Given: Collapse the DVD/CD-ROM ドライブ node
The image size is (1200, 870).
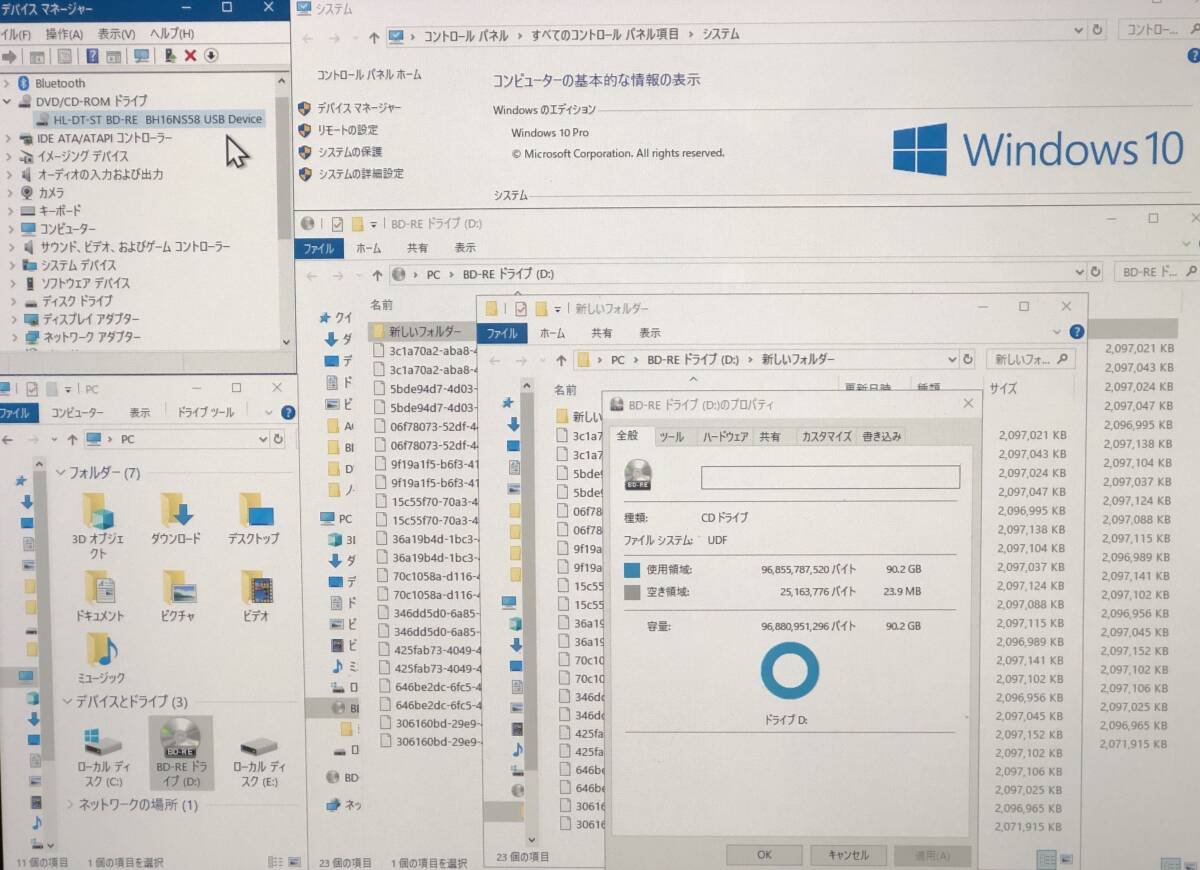Looking at the screenshot, I should tap(8, 101).
